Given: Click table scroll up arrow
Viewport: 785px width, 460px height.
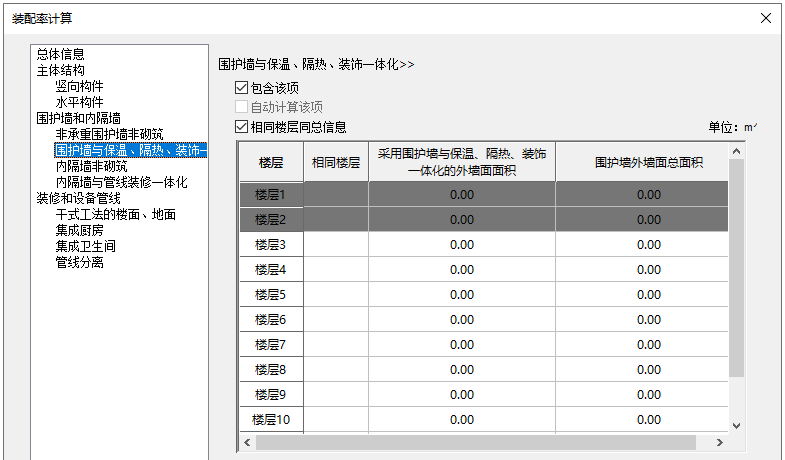Looking at the screenshot, I should point(737,151).
